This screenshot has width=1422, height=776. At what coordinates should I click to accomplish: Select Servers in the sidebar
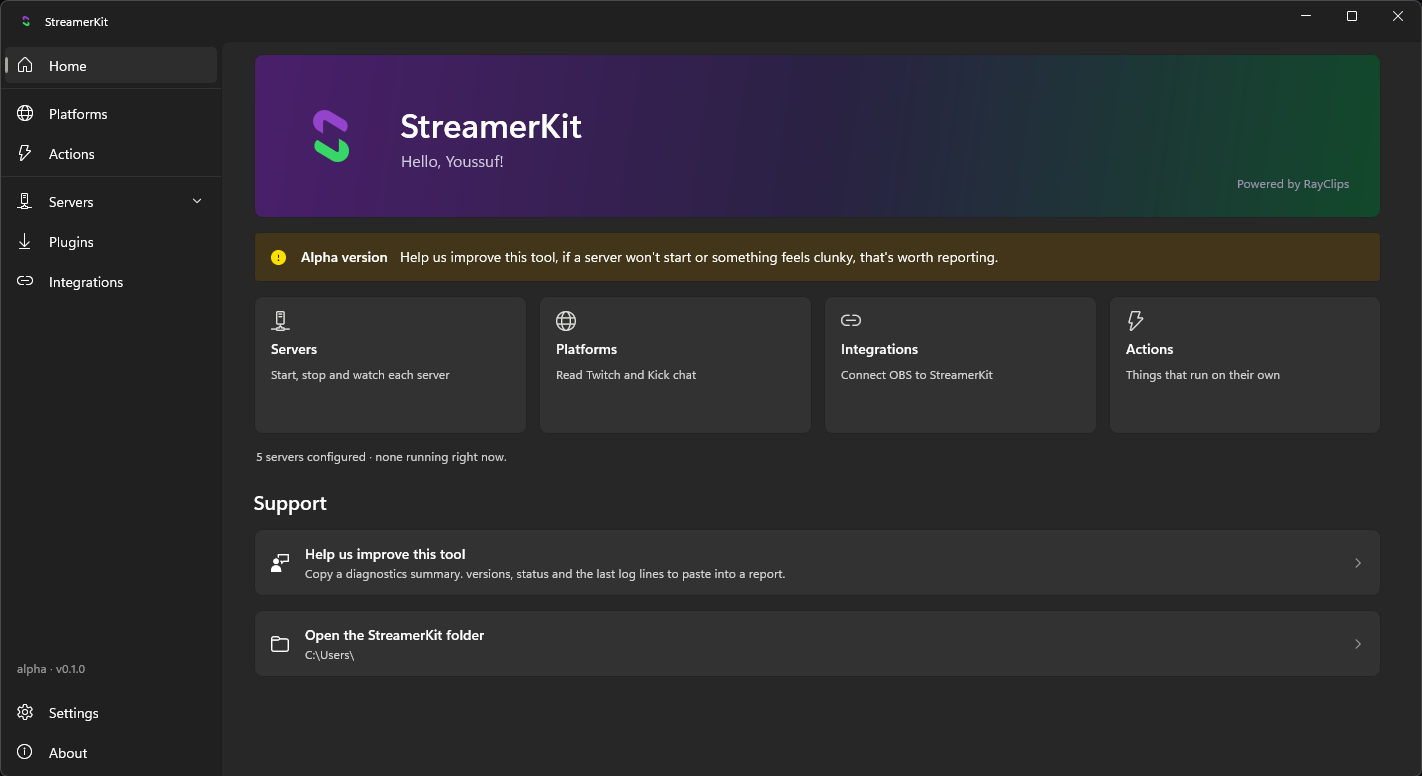(111, 202)
